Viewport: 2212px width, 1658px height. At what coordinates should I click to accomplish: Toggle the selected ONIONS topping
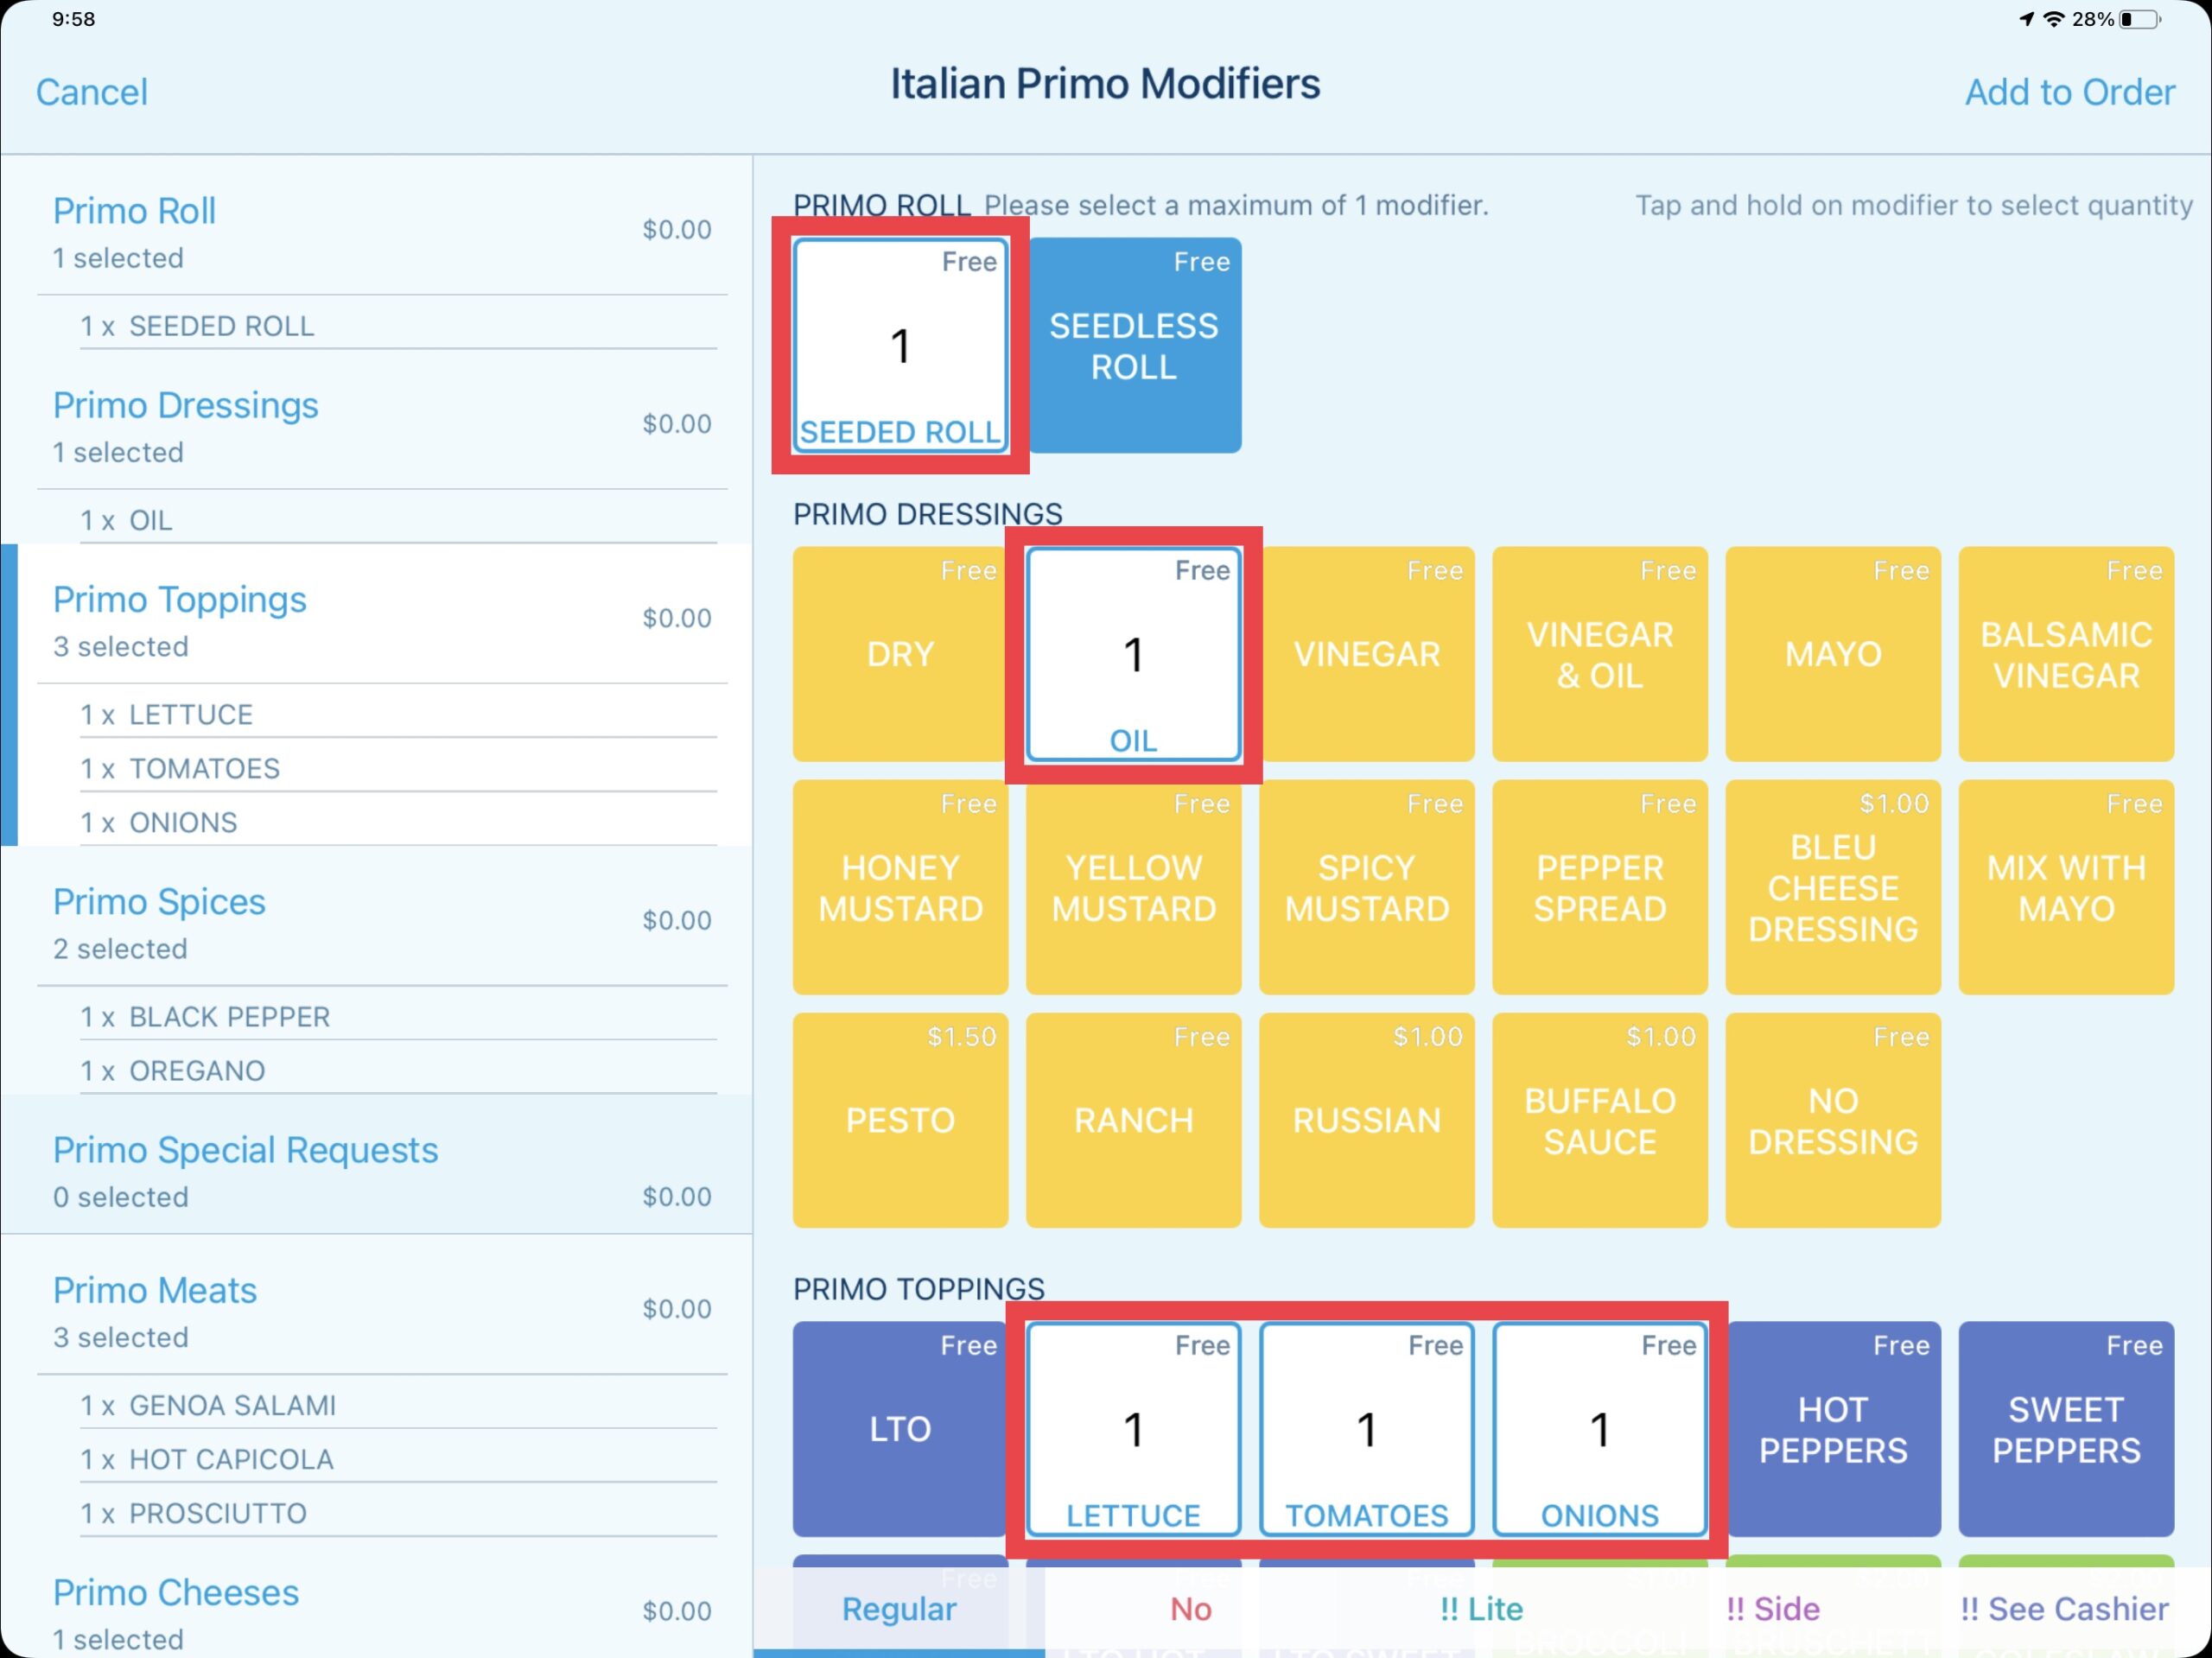click(x=1600, y=1429)
